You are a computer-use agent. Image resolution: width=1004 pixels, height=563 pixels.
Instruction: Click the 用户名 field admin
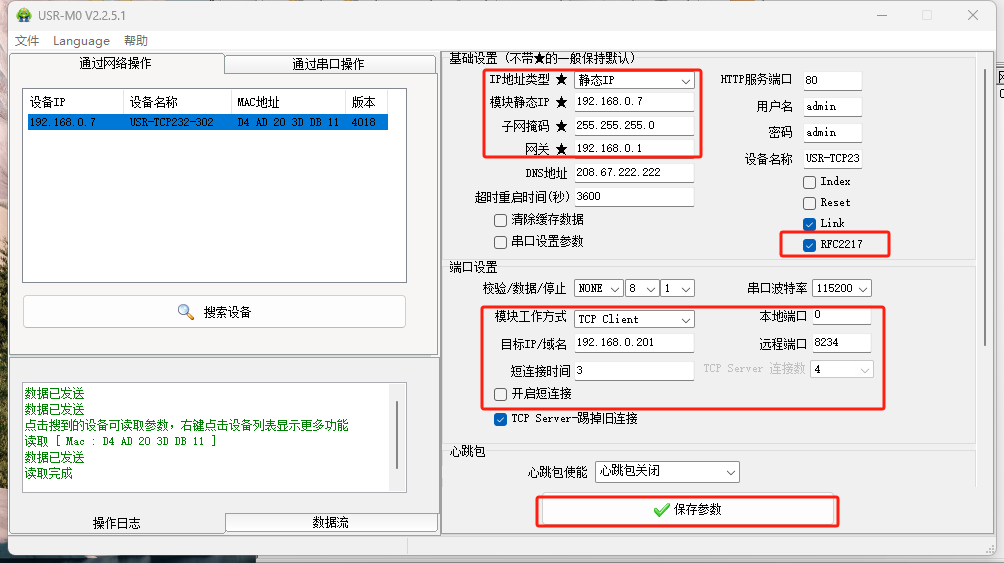click(x=832, y=106)
